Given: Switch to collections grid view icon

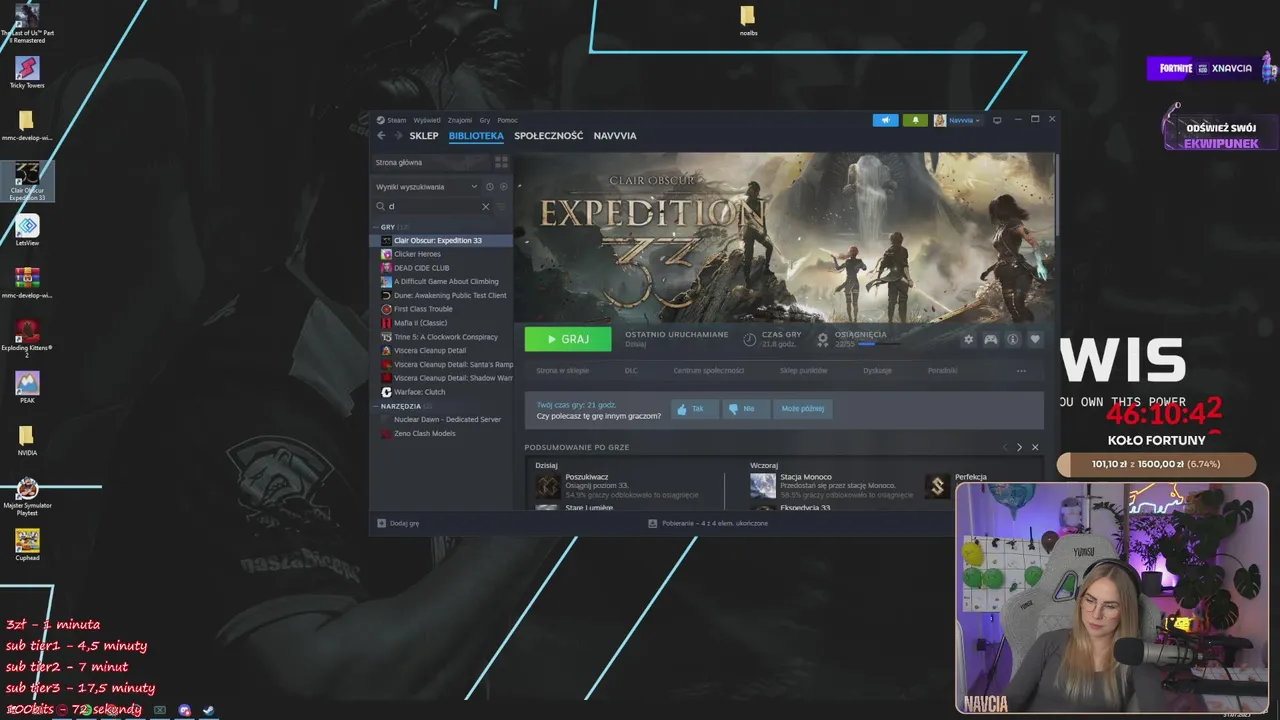Looking at the screenshot, I should click(501, 162).
